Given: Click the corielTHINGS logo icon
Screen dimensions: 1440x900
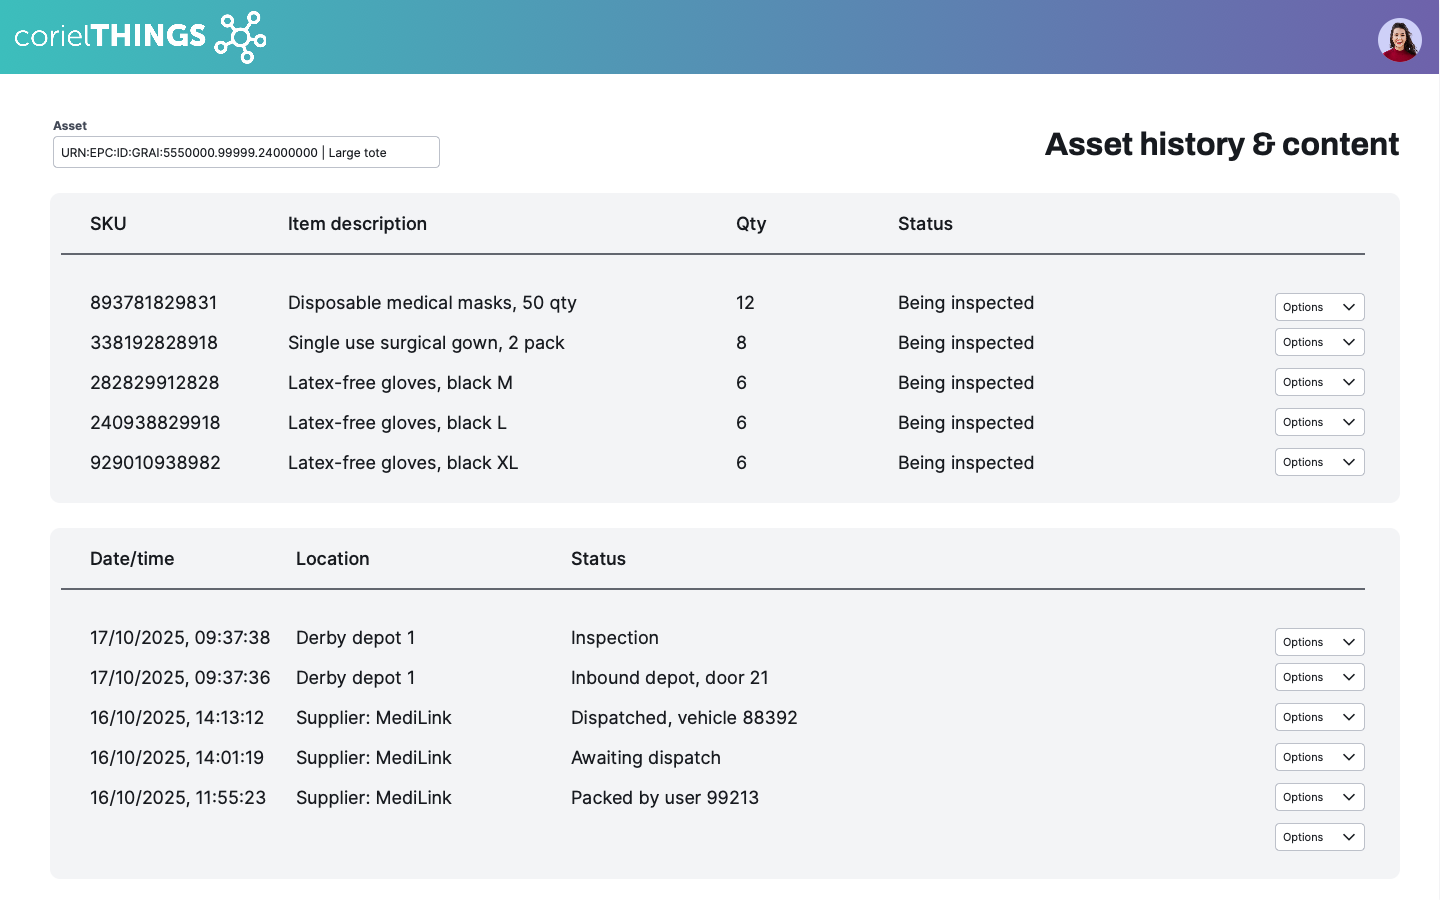Looking at the screenshot, I should pyautogui.click(x=240, y=37).
